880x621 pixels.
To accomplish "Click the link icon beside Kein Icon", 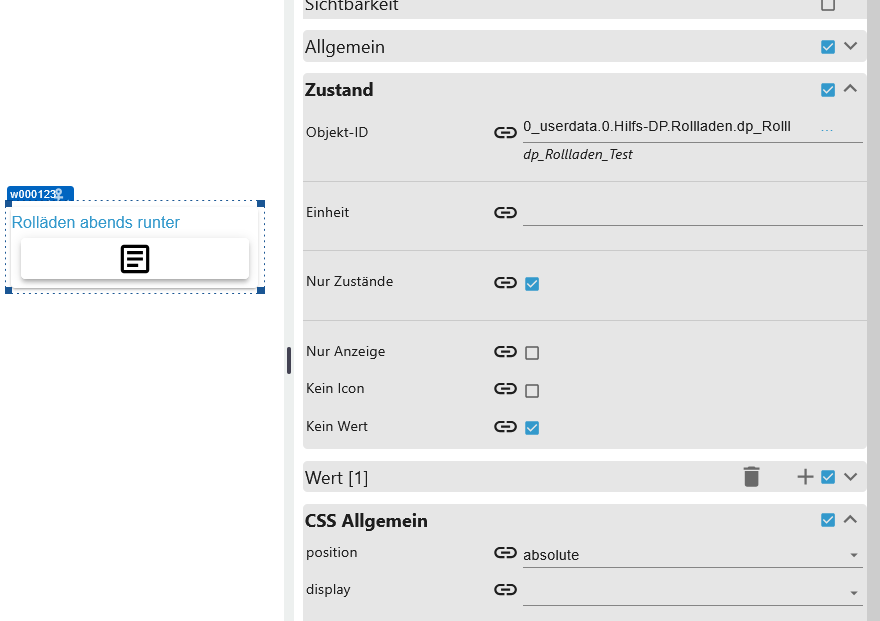I will click(x=505, y=389).
